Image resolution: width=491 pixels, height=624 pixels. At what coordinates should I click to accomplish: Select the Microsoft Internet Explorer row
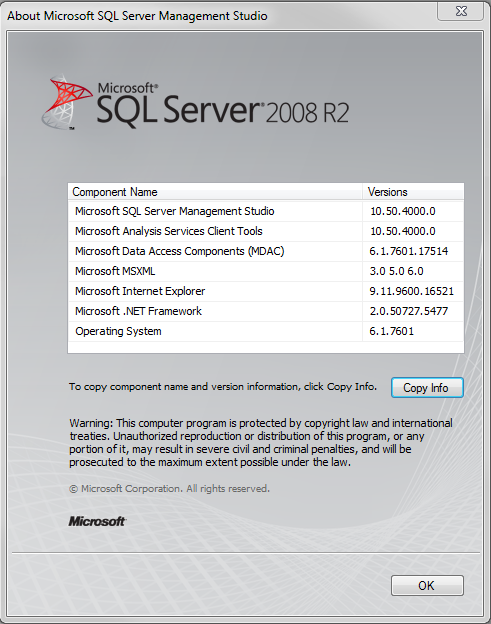click(x=266, y=291)
